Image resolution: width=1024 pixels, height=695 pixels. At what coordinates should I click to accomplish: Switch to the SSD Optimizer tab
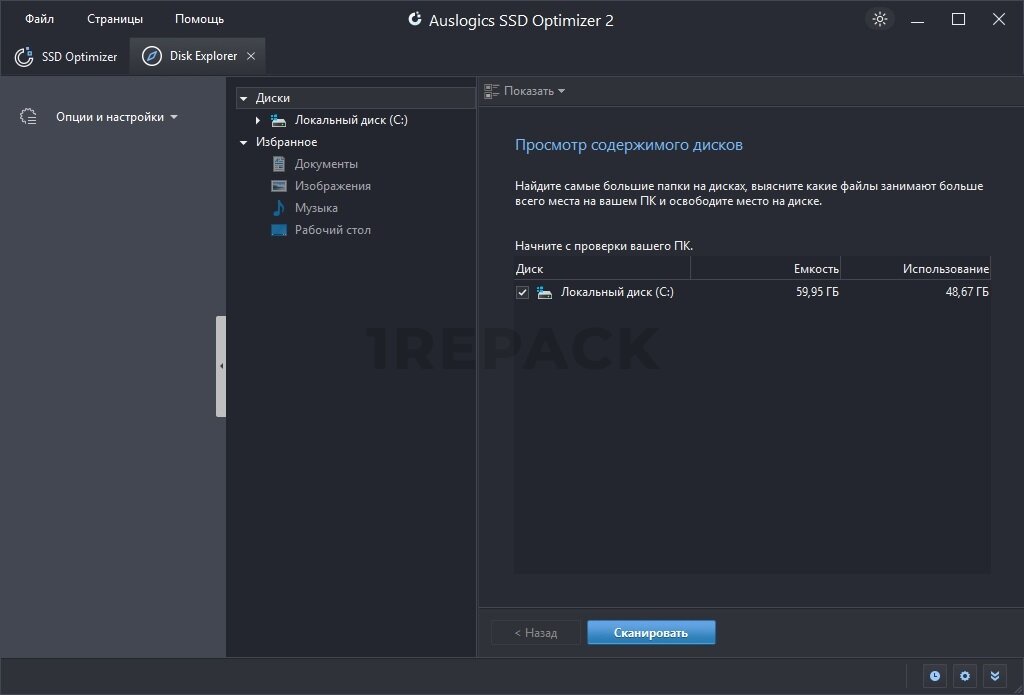[65, 57]
